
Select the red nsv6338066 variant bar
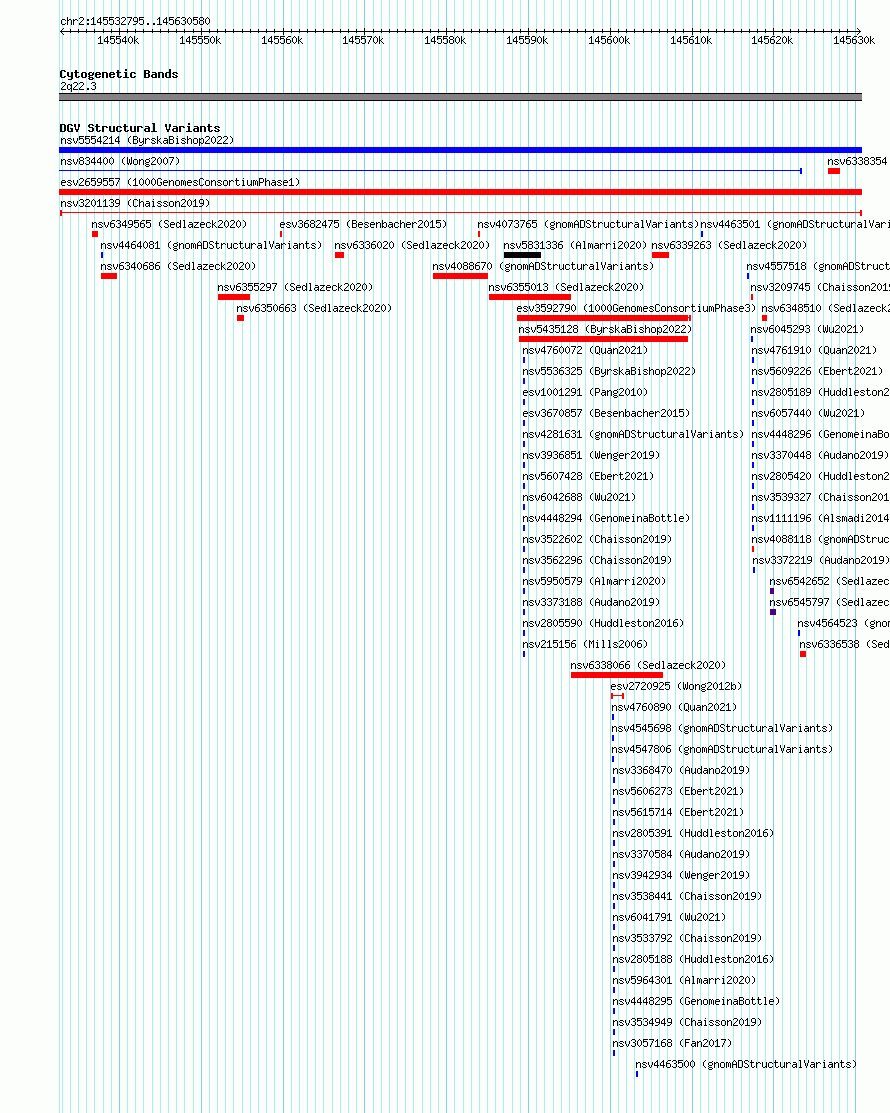617,675
